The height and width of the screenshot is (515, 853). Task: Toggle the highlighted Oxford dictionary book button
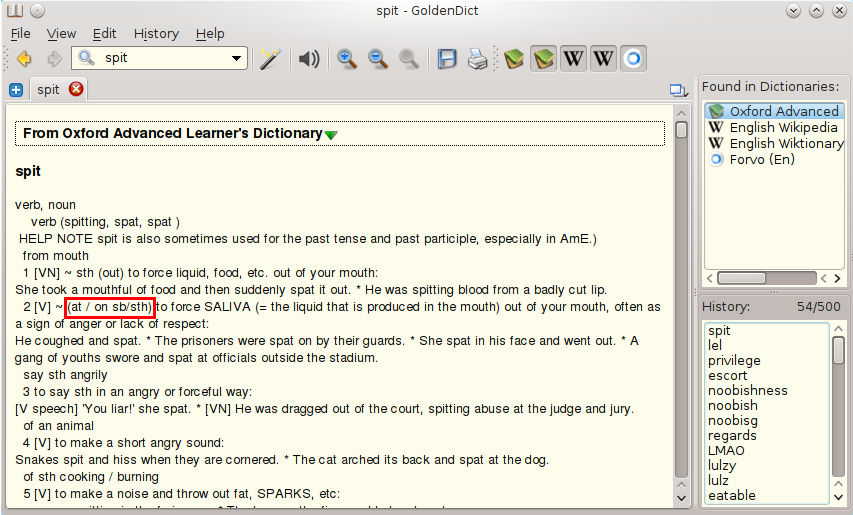(543, 59)
